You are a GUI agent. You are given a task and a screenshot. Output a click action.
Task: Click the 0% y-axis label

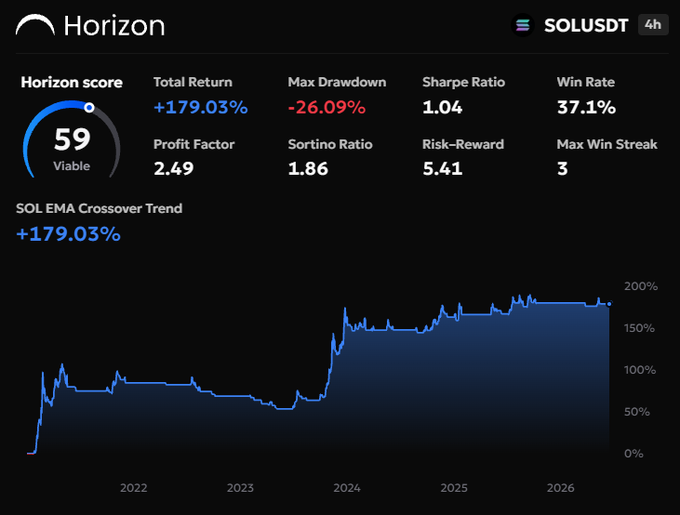pos(634,454)
